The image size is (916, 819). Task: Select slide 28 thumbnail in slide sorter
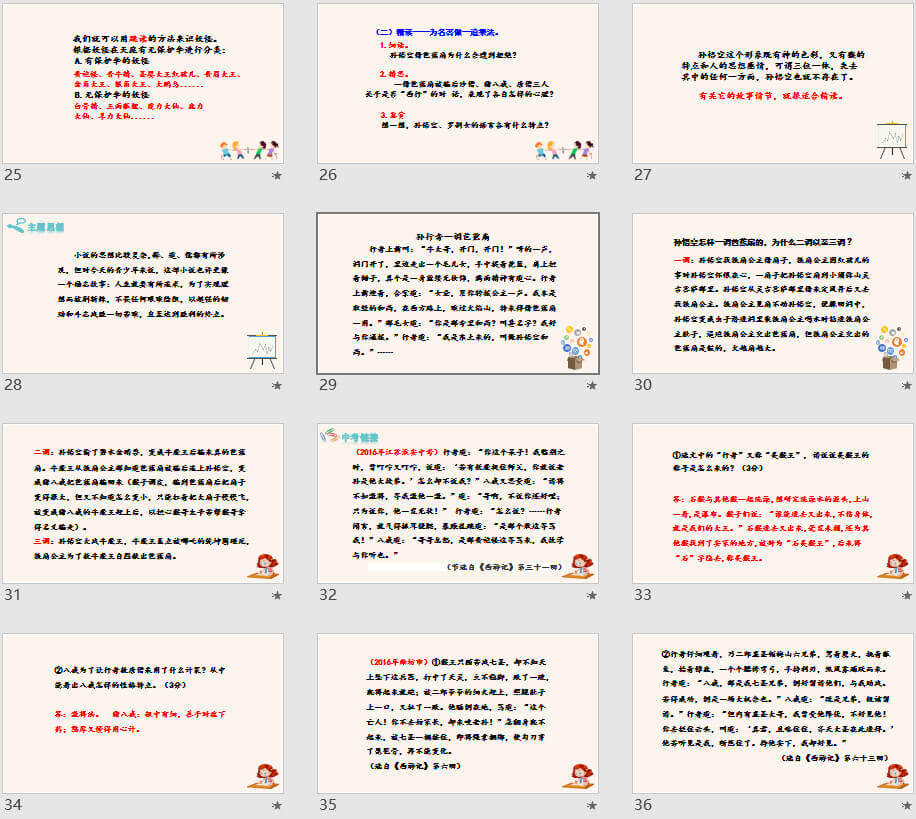pyautogui.click(x=143, y=293)
